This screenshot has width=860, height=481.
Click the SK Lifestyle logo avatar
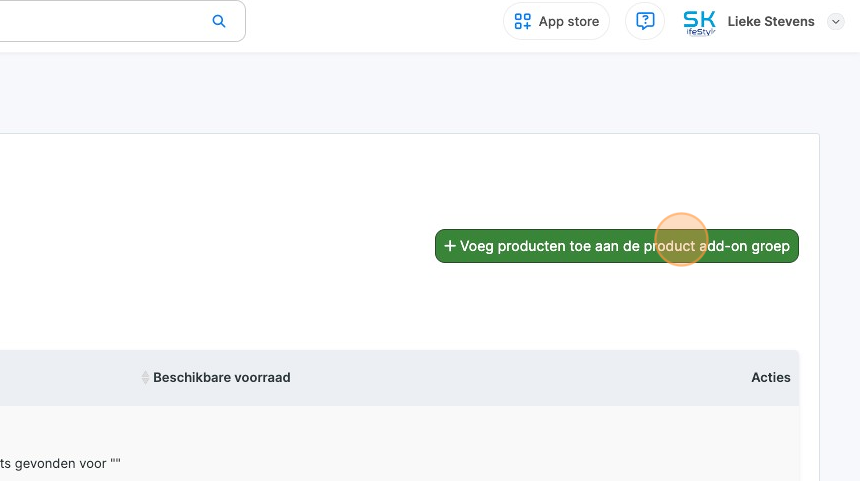click(699, 21)
